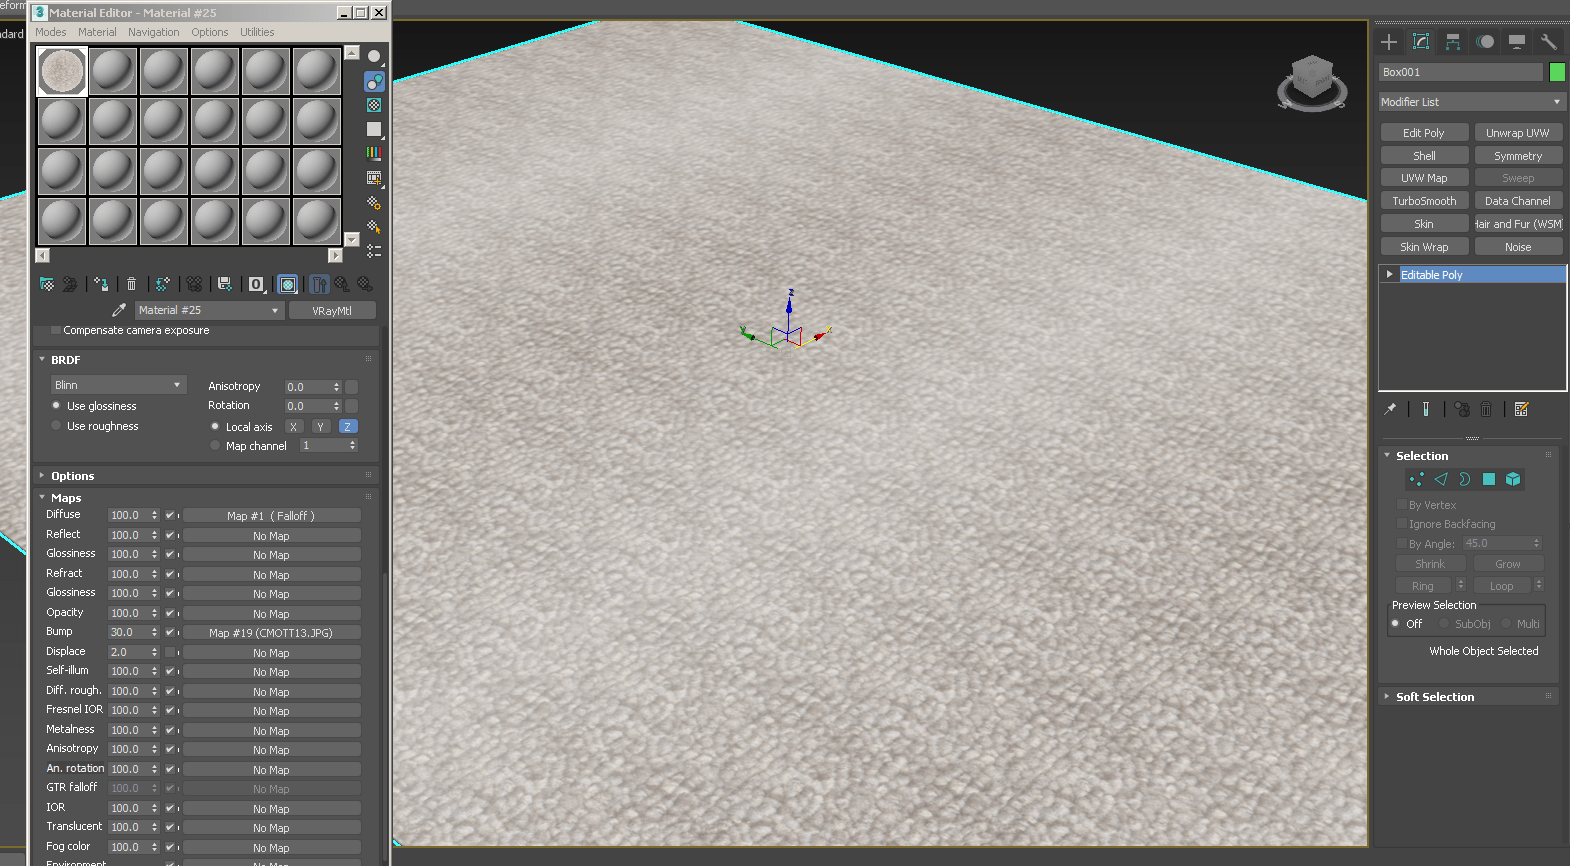
Task: Toggle Show Shaded Material in Viewport
Action: click(288, 284)
